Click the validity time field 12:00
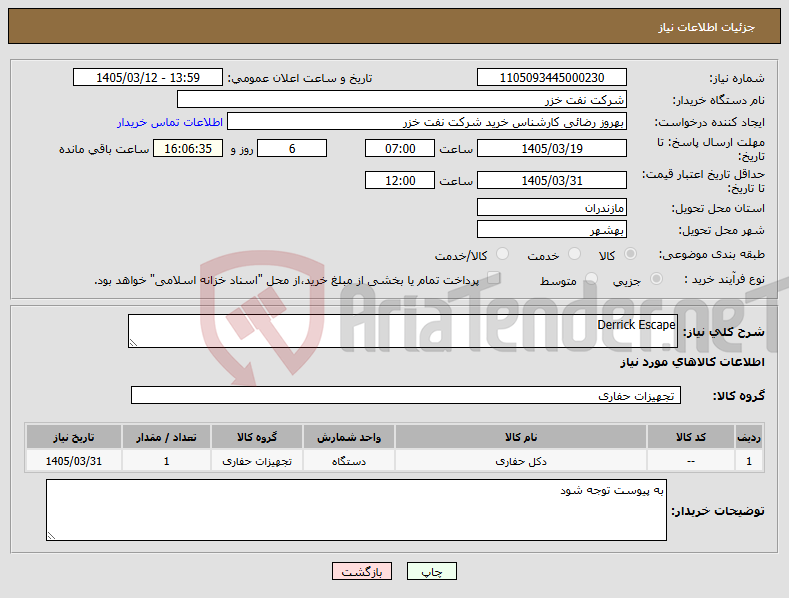 pyautogui.click(x=400, y=180)
